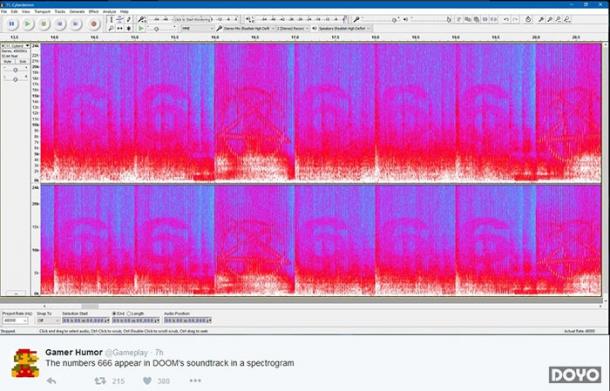Open the File menu
Viewport: 610px width, 391px height.
coord(4,12)
